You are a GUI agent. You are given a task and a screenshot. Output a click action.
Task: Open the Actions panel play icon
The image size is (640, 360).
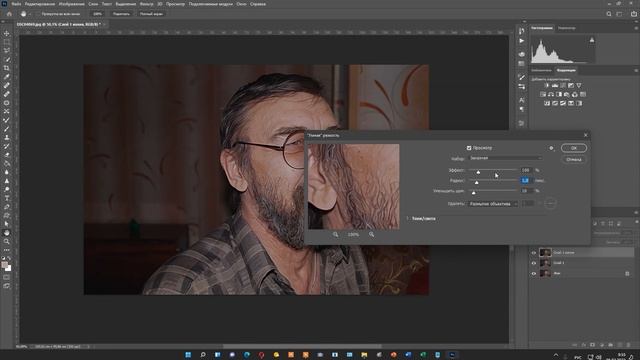point(522,41)
